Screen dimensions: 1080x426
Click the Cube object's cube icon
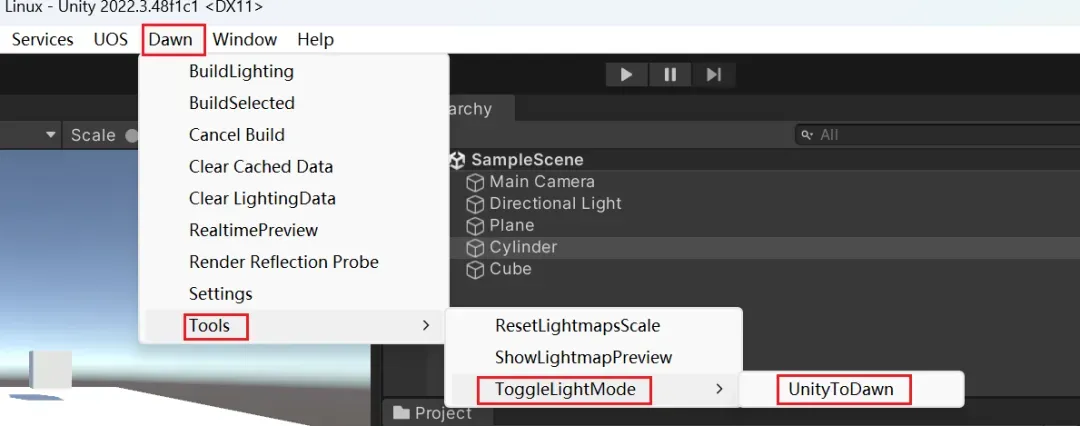[475, 270]
